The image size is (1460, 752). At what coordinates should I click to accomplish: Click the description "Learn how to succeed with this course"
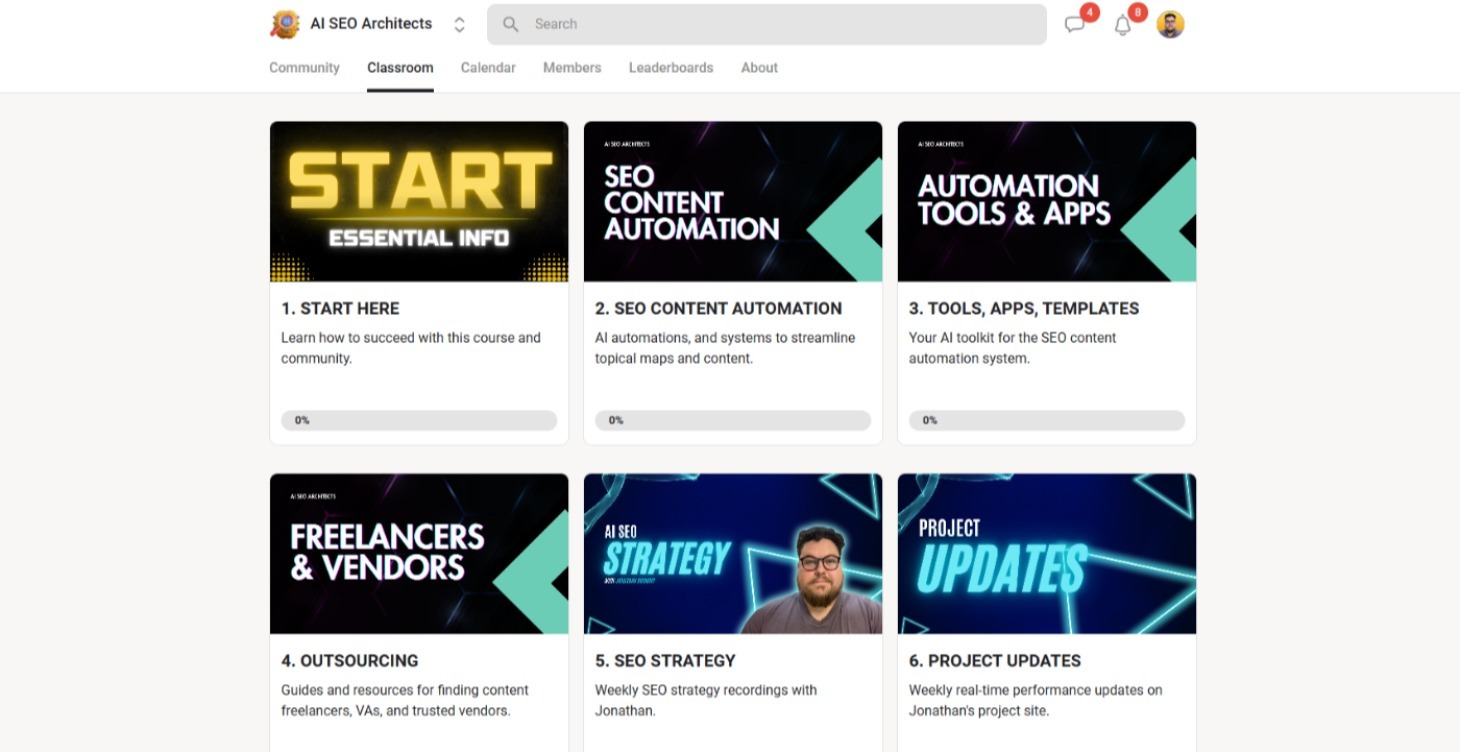[x=411, y=348]
